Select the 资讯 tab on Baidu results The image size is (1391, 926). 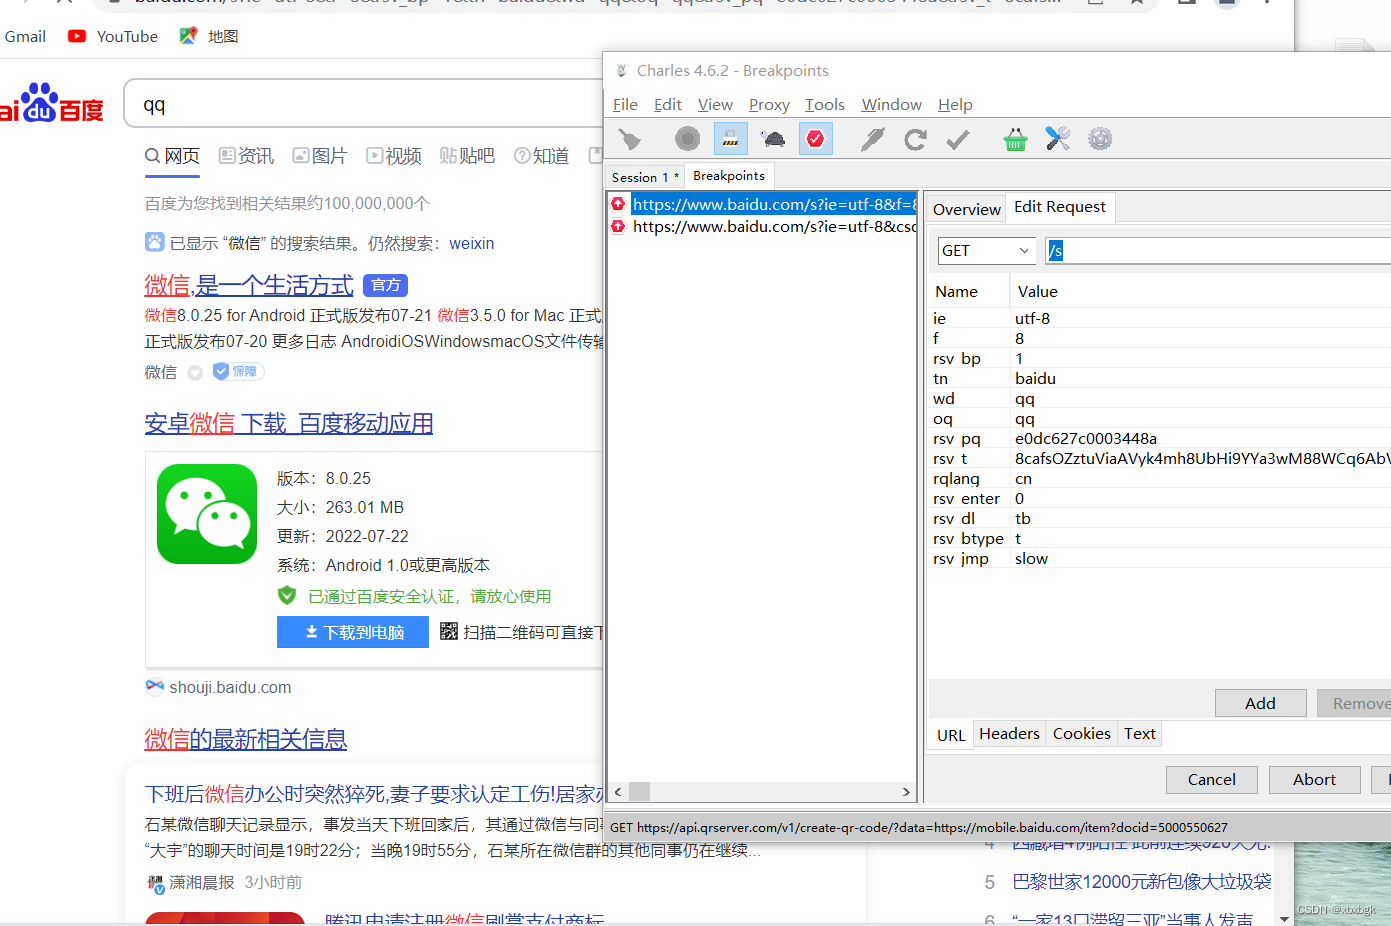[x=246, y=156]
